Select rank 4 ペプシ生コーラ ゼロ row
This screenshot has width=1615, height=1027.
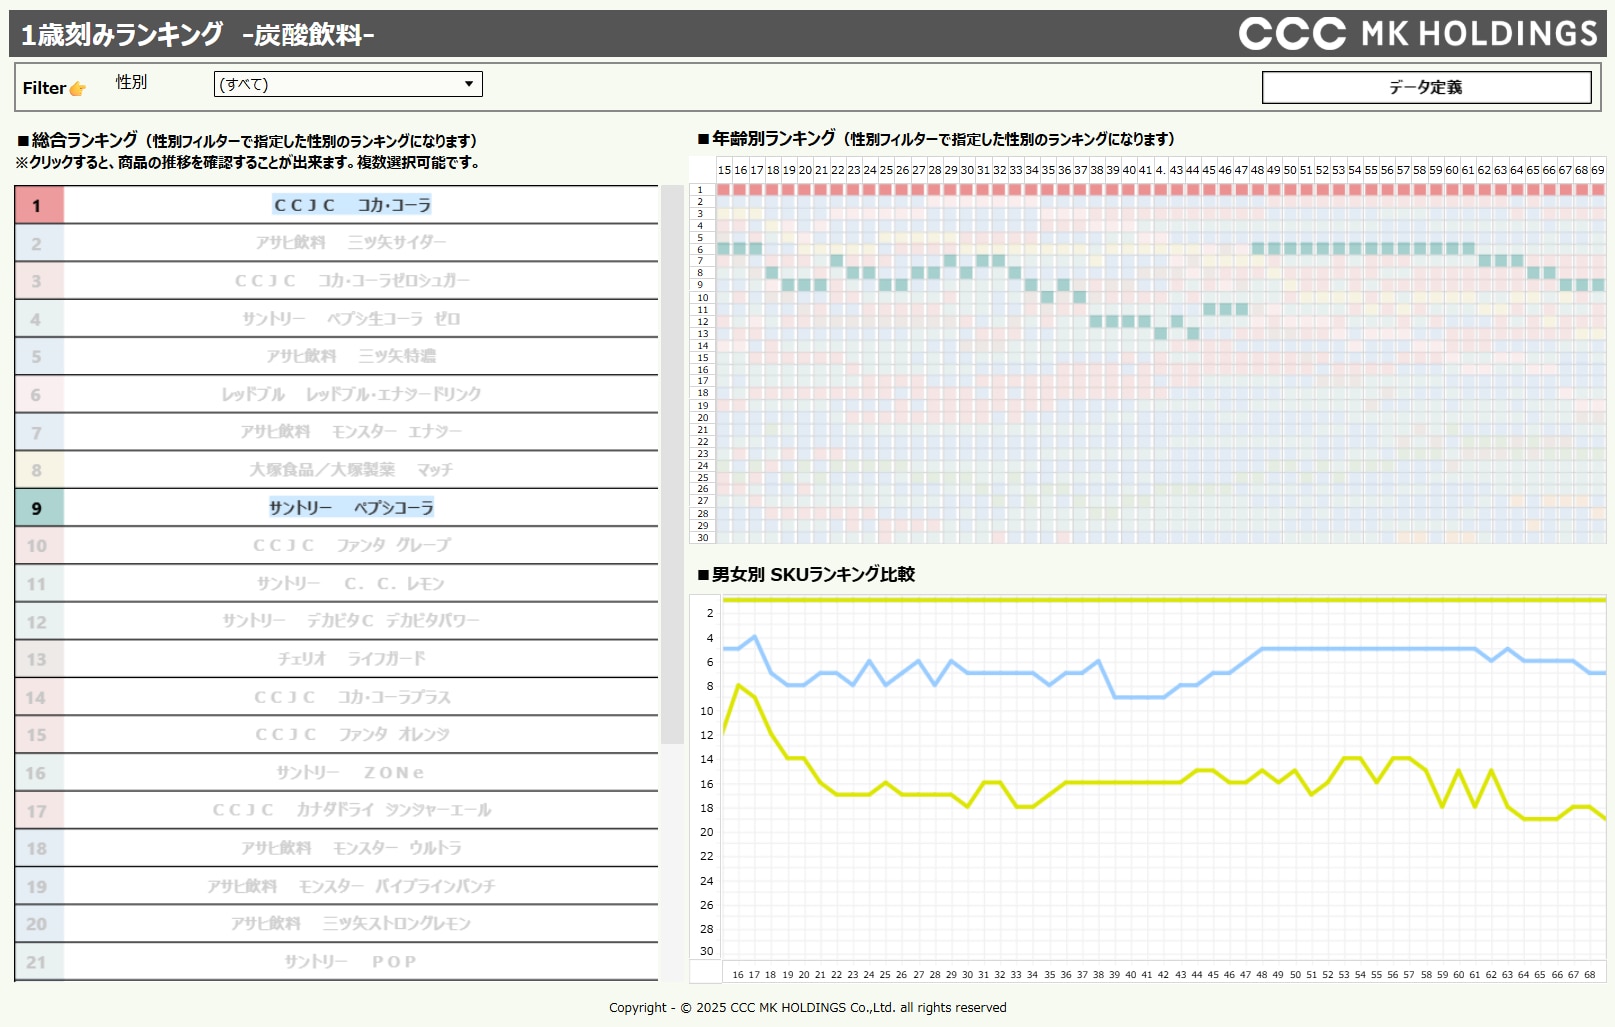[336, 319]
